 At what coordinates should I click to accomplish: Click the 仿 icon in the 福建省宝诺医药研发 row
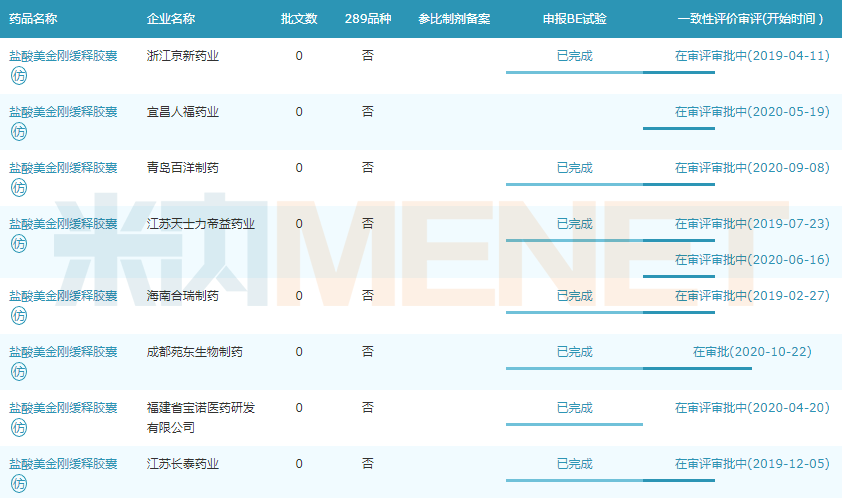point(19,428)
